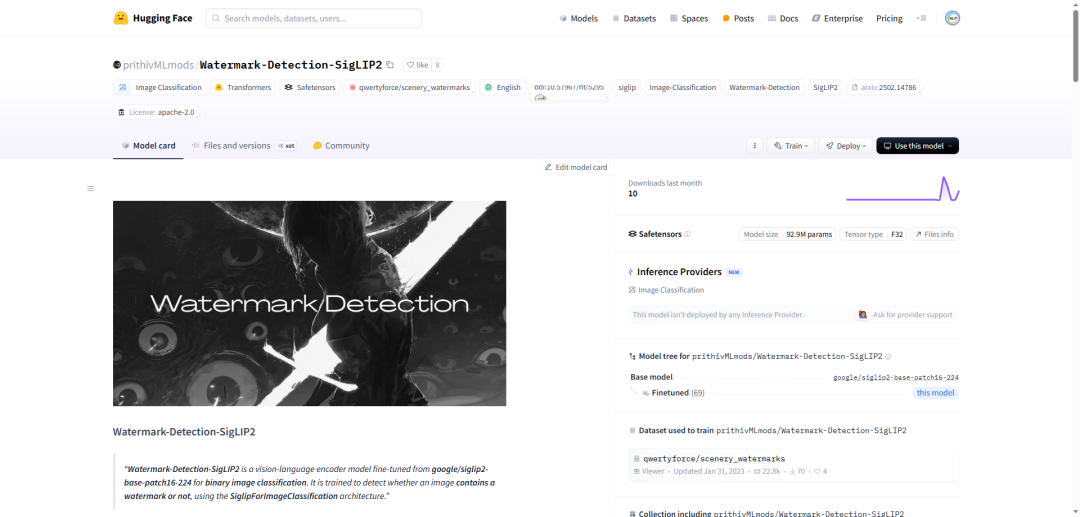1080x517 pixels.
Task: Select the Transformers library tag
Action: tap(242, 87)
